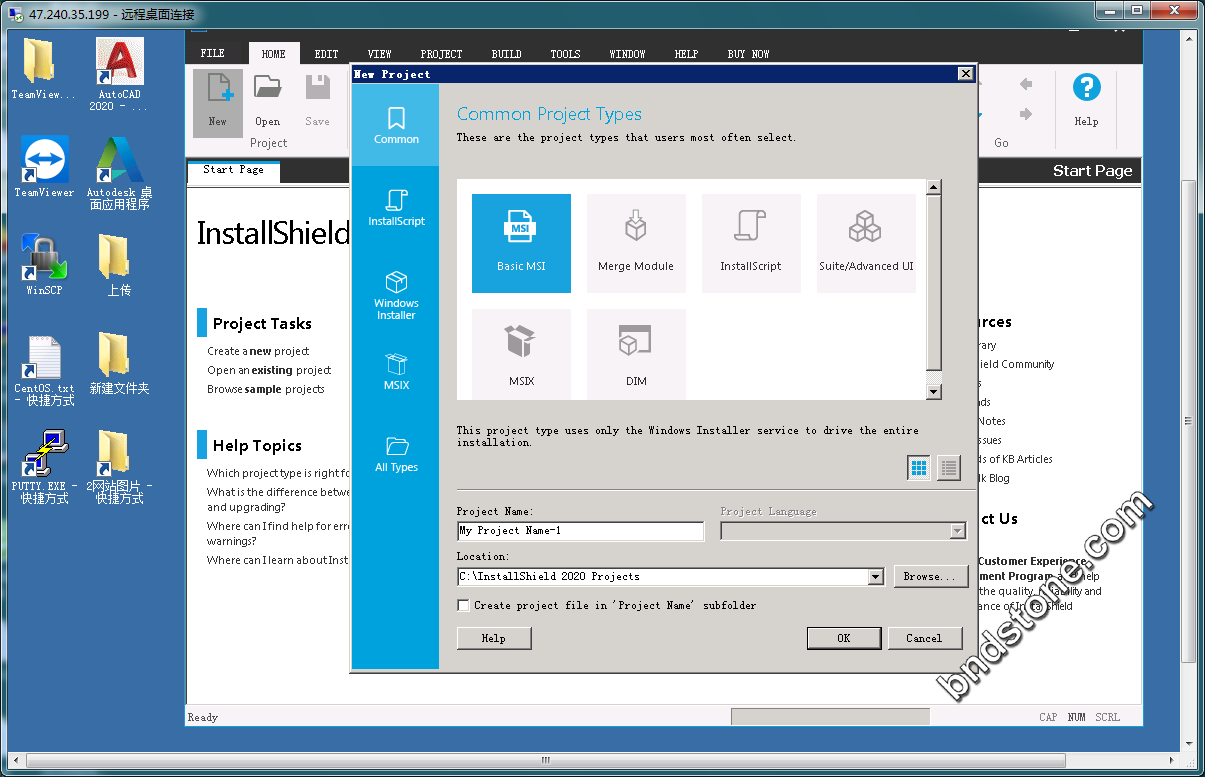The image size is (1205, 777).
Task: Open the Windows Installer category
Action: 396,295
